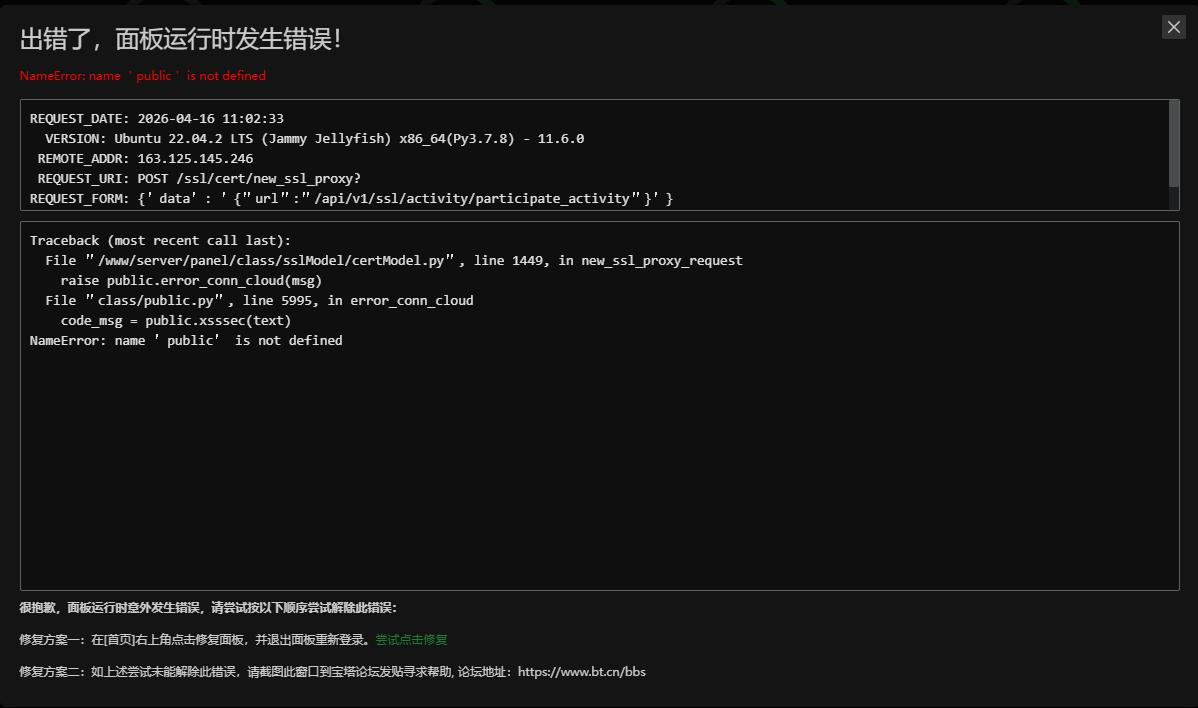This screenshot has height=708, width=1198.
Task: Click the green '尝试点击修复' repair link
Action: (x=411, y=640)
